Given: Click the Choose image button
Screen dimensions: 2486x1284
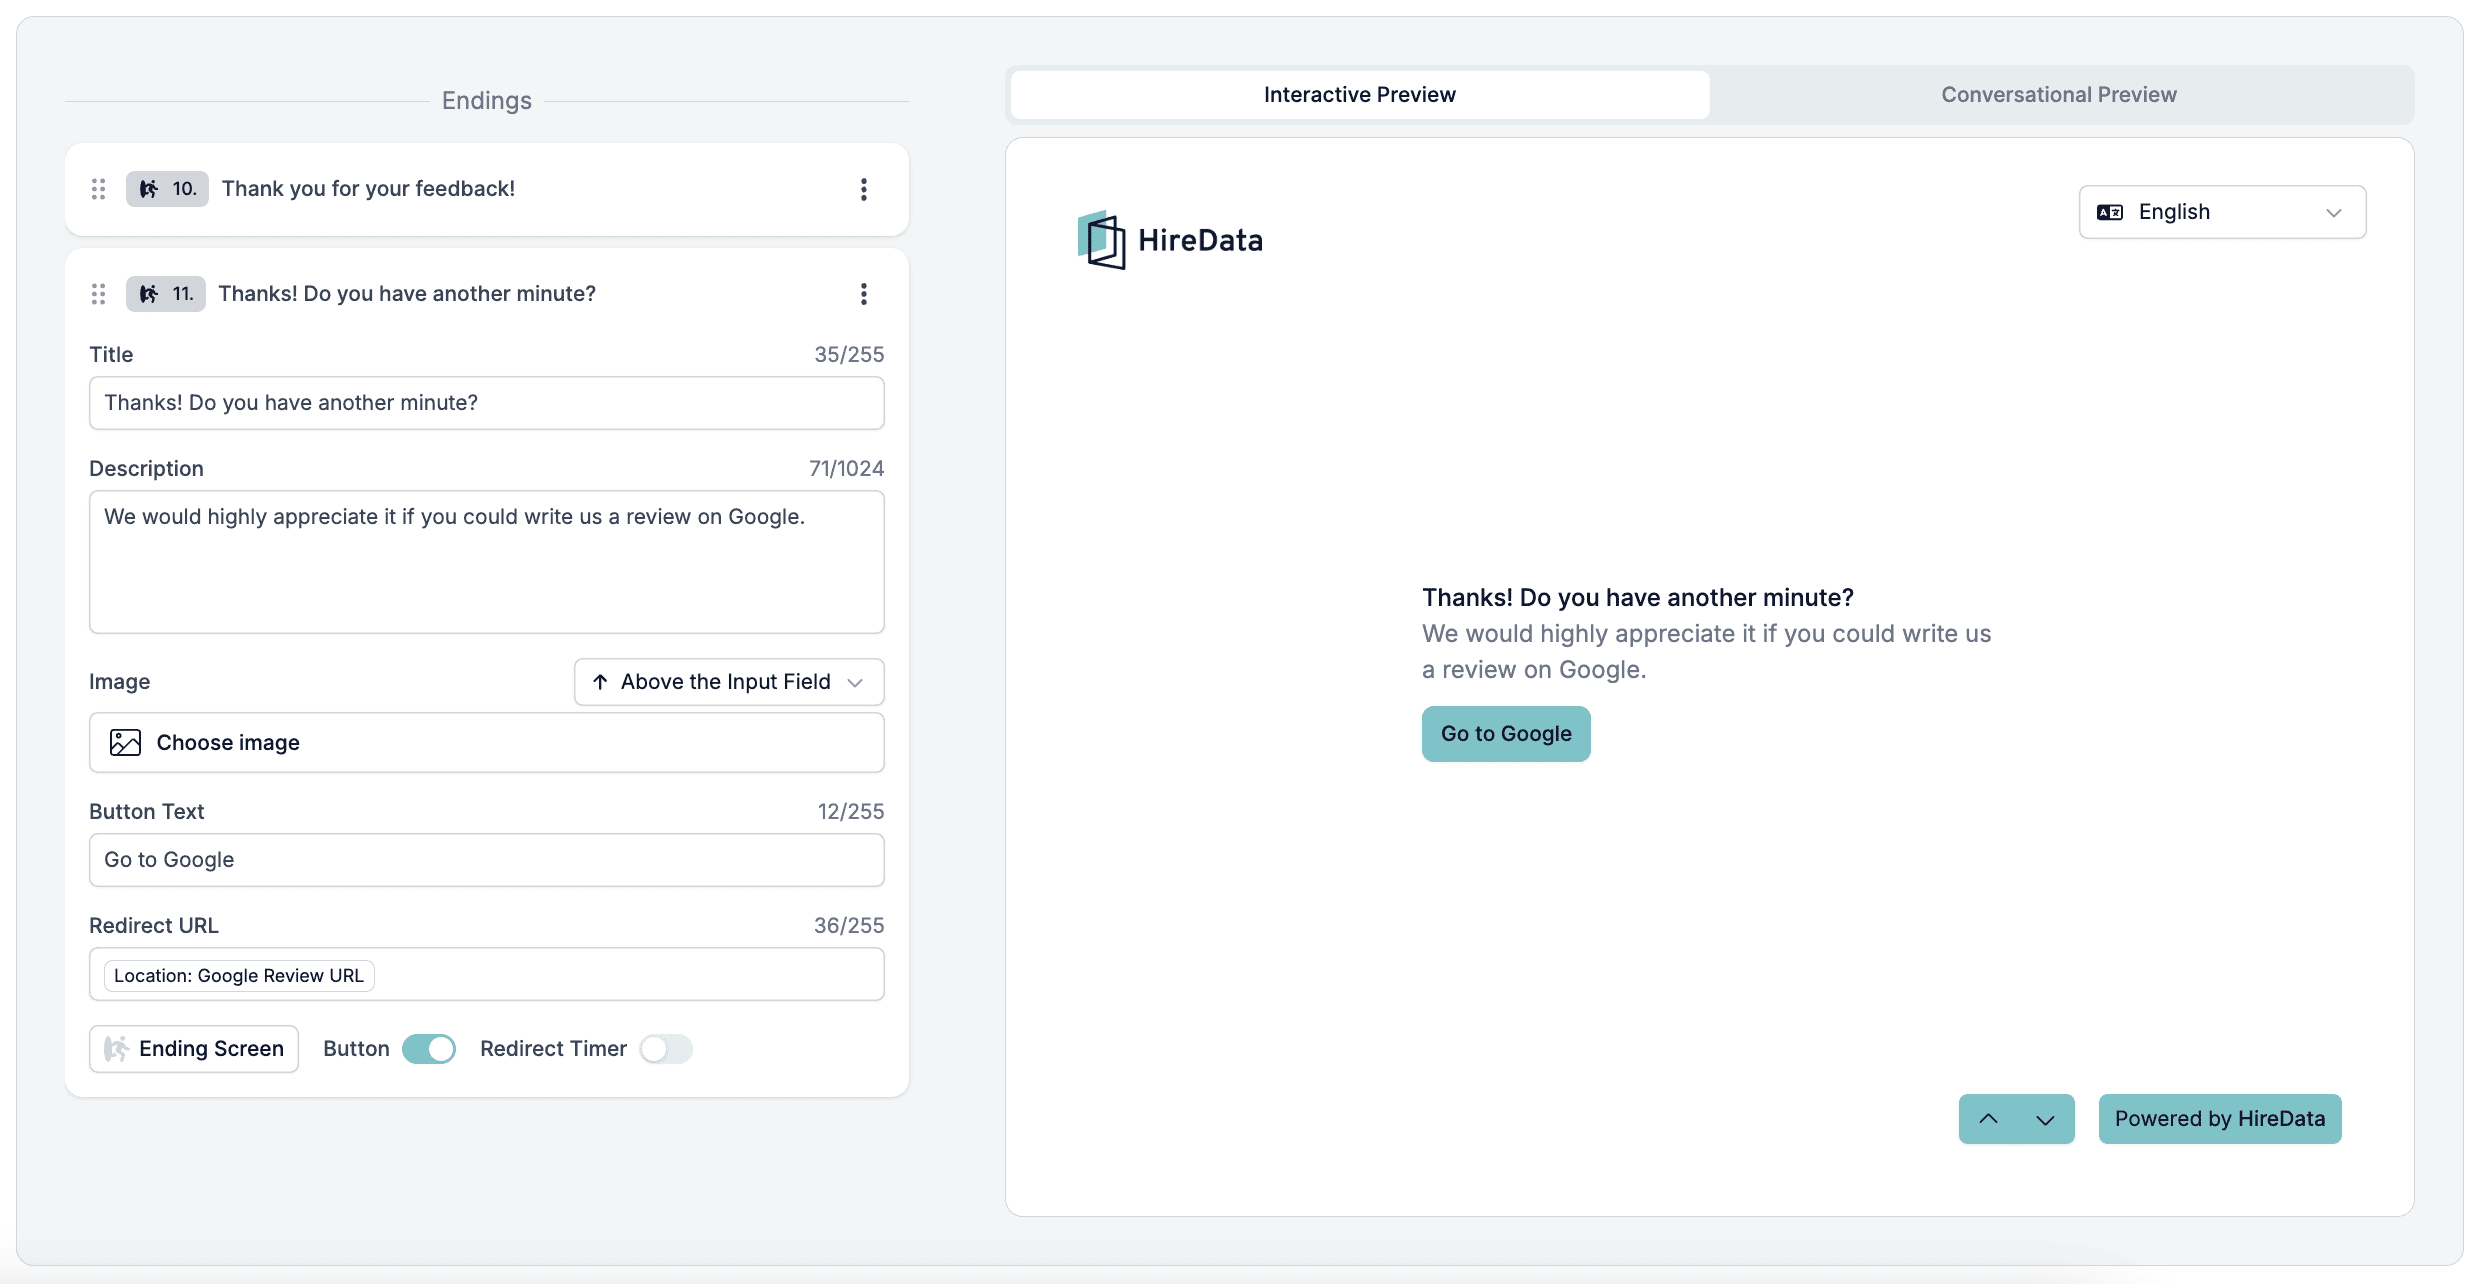Looking at the screenshot, I should coord(487,742).
